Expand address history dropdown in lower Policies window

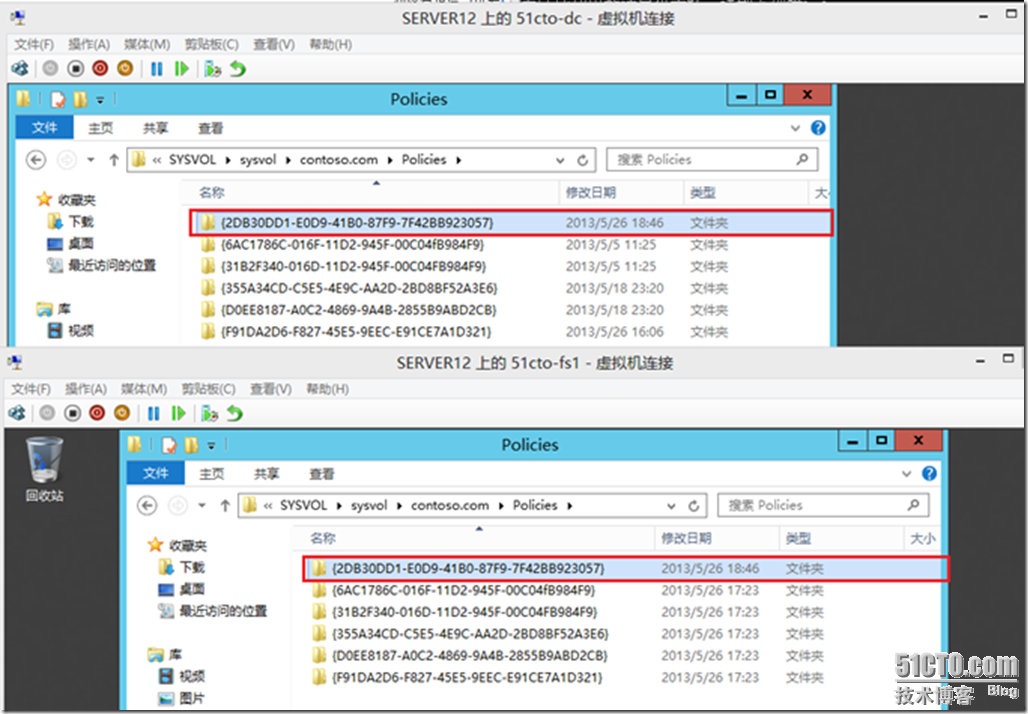click(671, 506)
